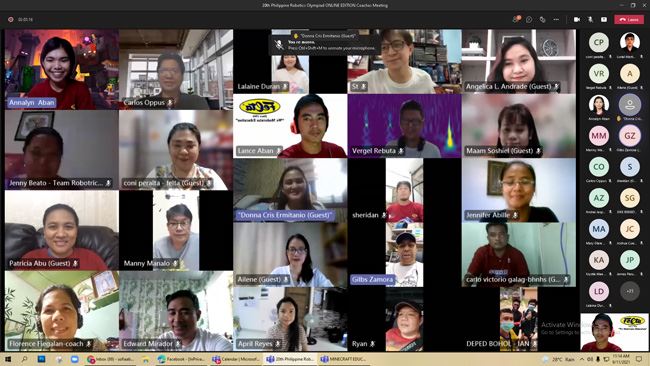Image resolution: width=650 pixels, height=366 pixels.
Task: Select the LD participant avatar
Action: [x=599, y=291]
